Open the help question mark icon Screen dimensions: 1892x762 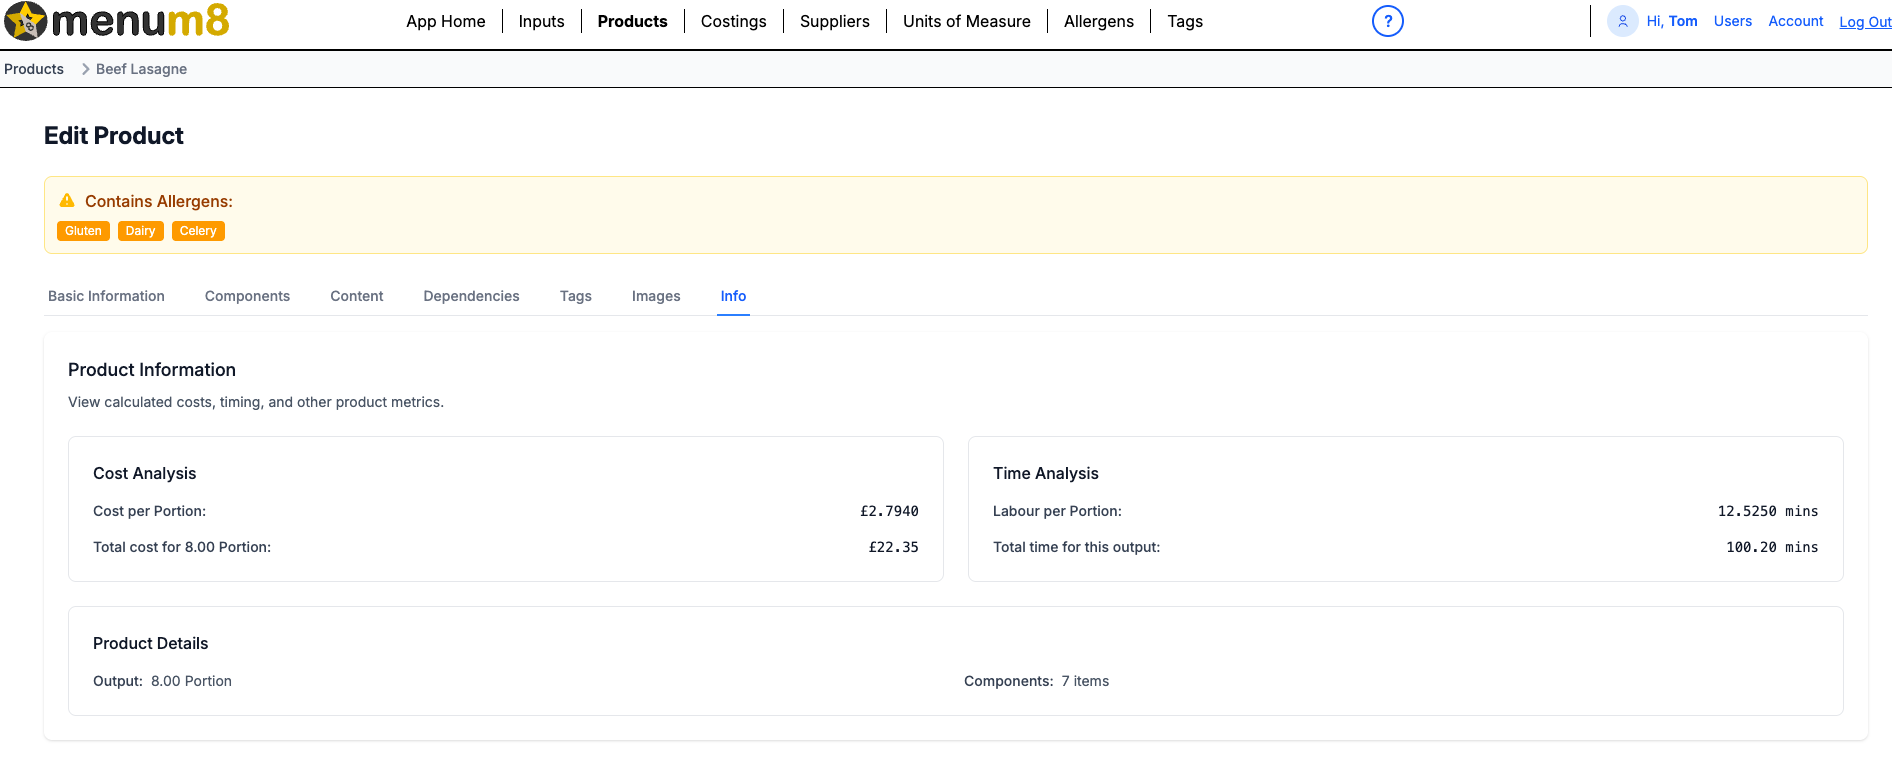(x=1387, y=21)
